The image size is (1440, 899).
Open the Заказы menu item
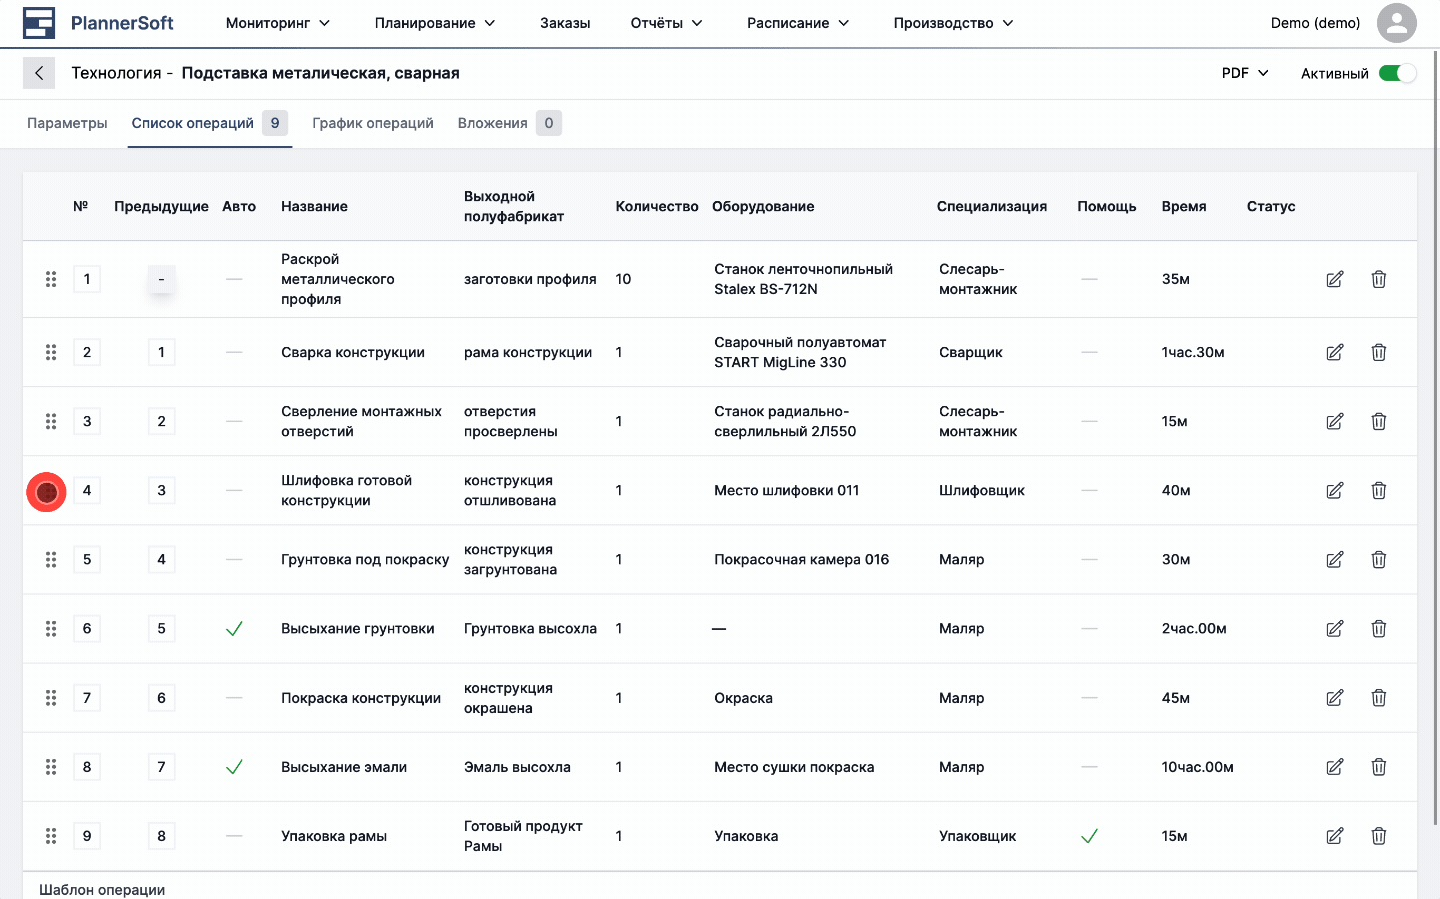[564, 22]
